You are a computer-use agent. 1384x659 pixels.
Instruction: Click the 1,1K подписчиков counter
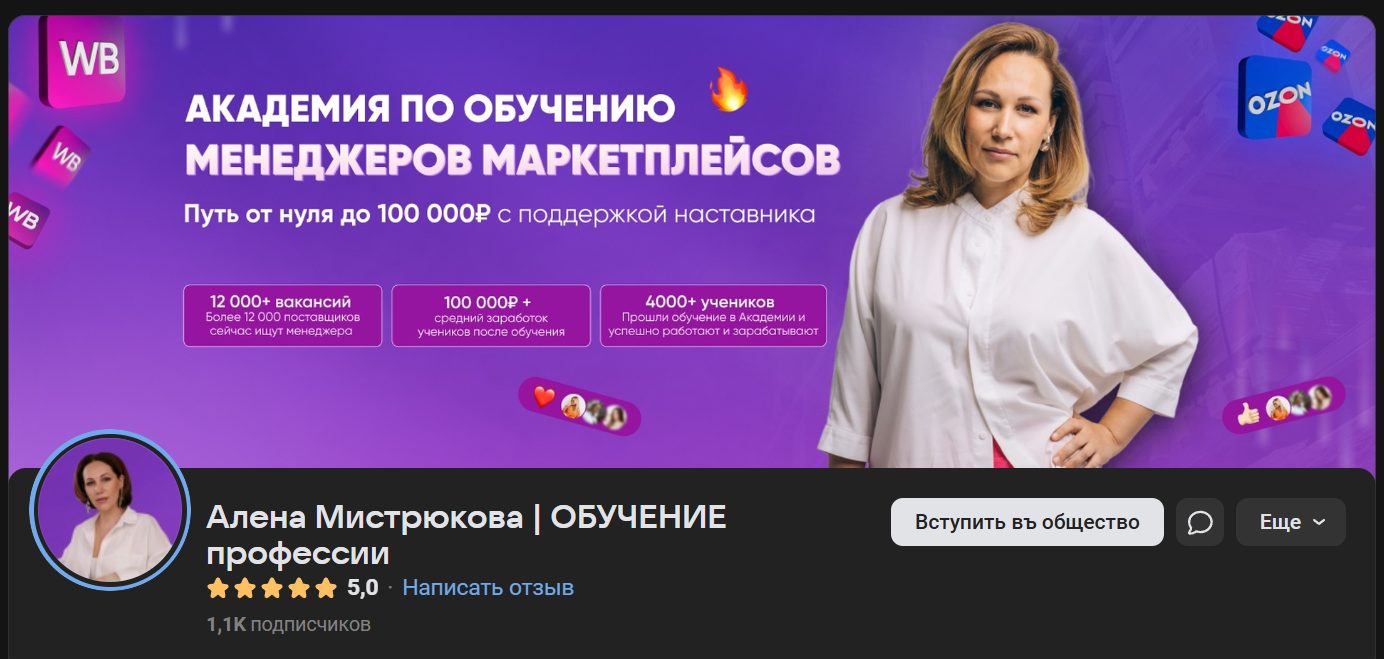tap(288, 625)
